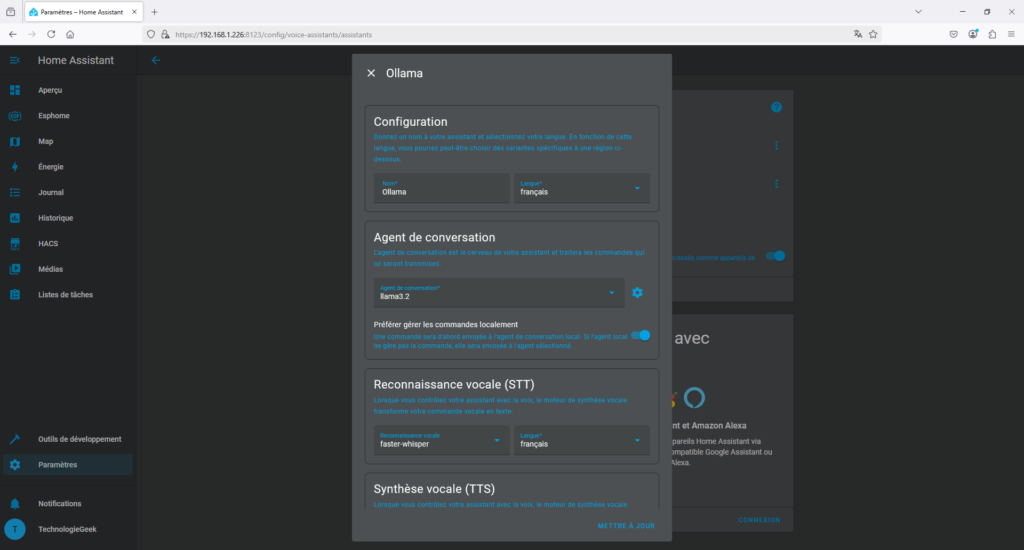Open the Map sidebar icon
The width and height of the screenshot is (1024, 550).
[x=15, y=141]
